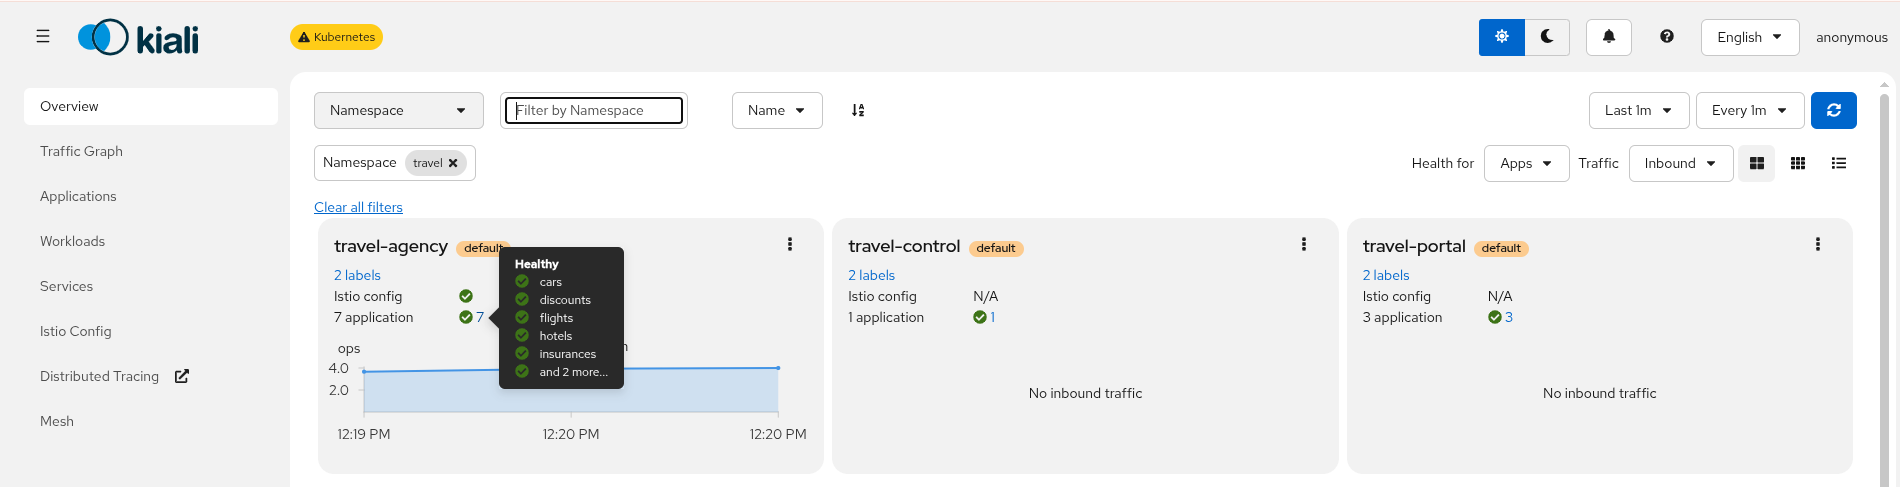Viewport: 1900px width, 487px height.
Task: Select compact cards view
Action: click(1797, 163)
